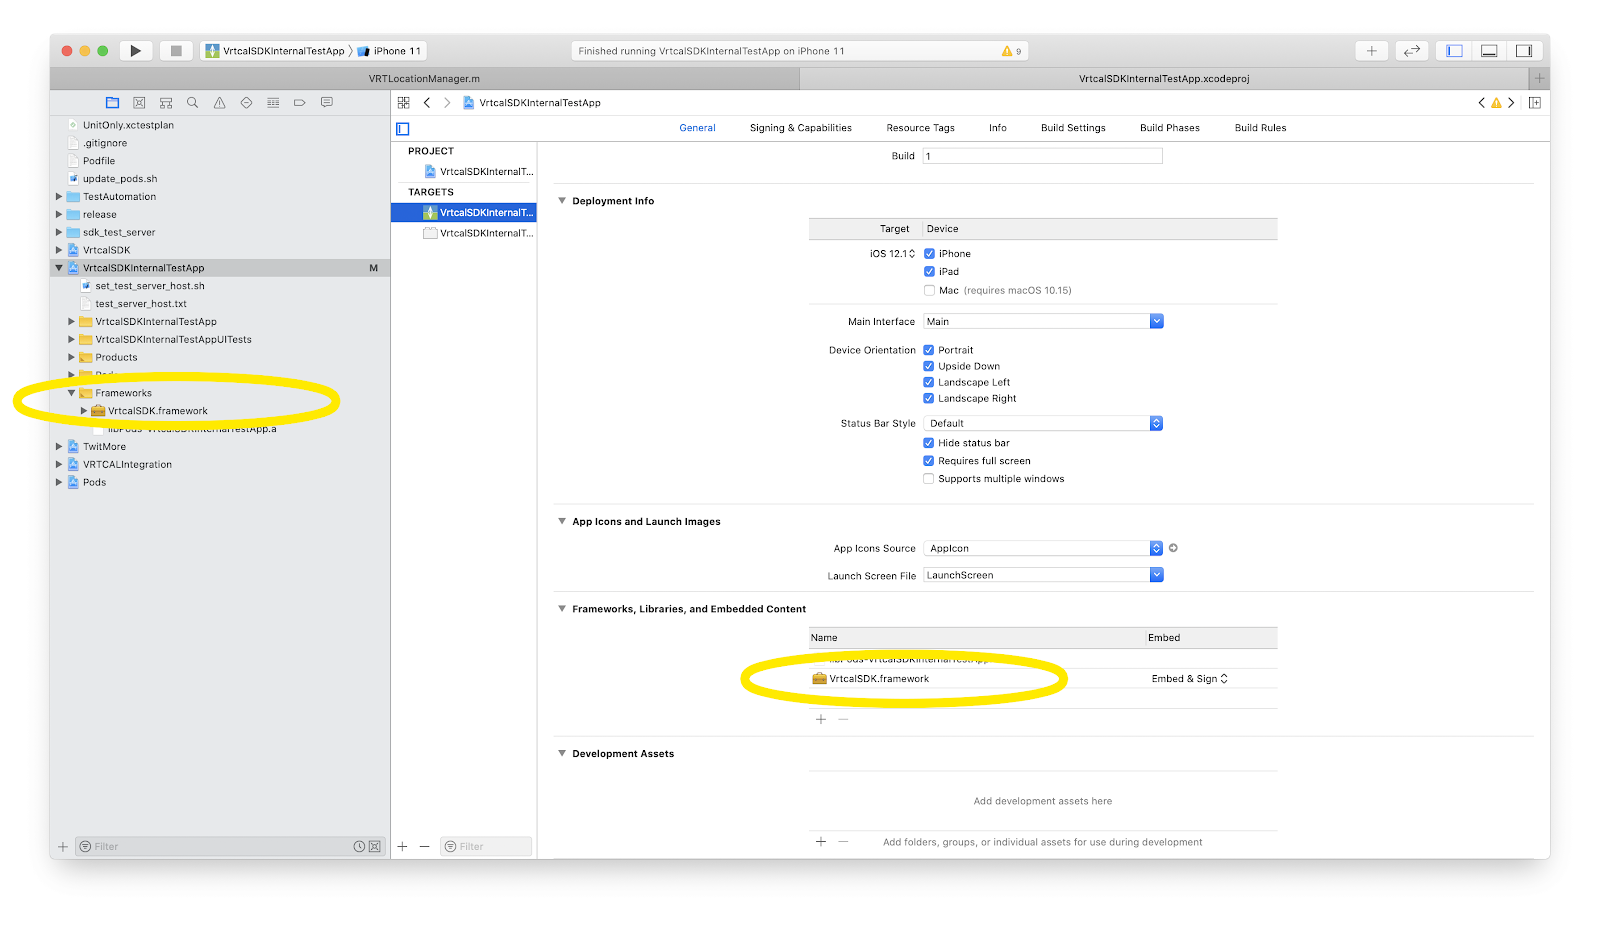
Task: Show the Symbol navigator
Action: (x=166, y=103)
